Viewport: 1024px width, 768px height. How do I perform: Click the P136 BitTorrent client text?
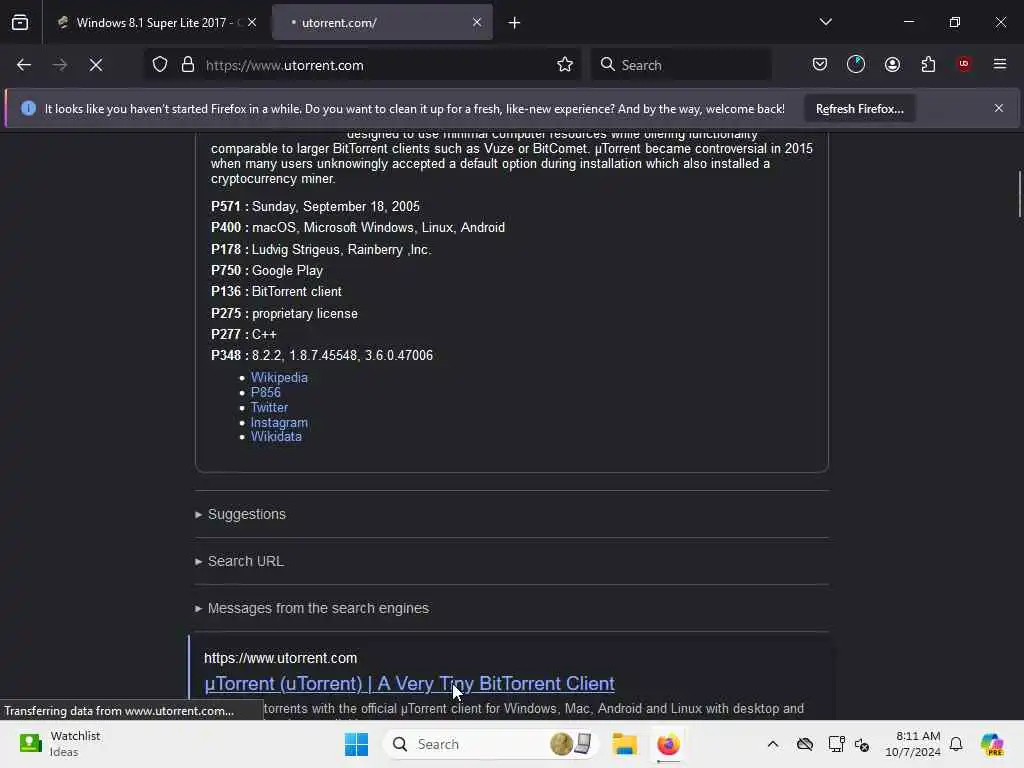[276, 291]
